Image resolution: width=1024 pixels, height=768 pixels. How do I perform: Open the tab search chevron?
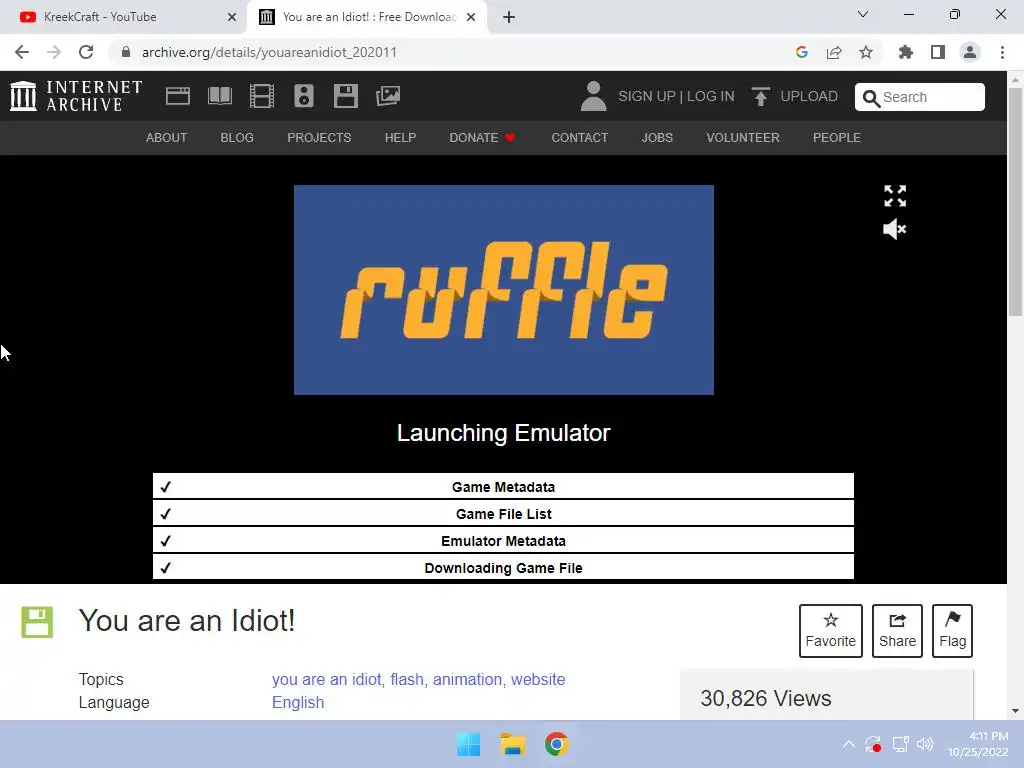pos(863,14)
